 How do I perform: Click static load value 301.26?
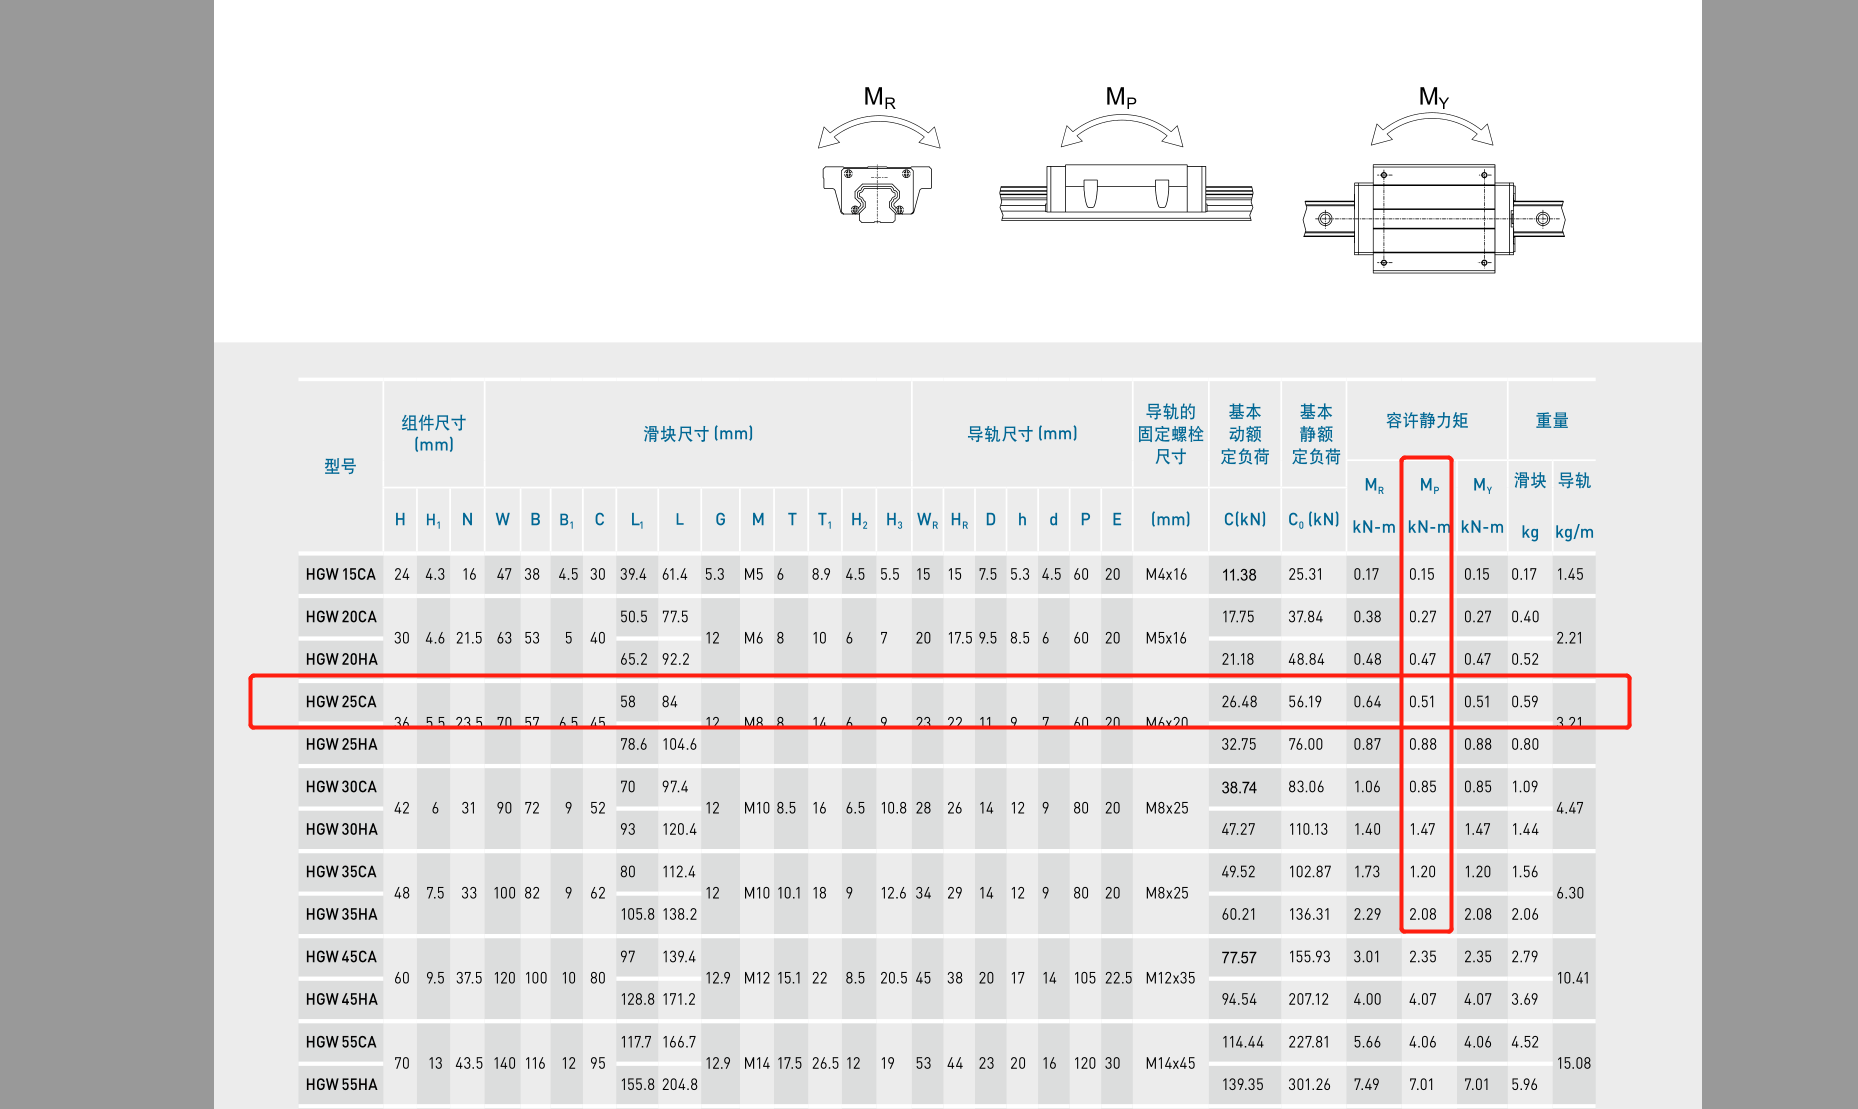1309,1085
